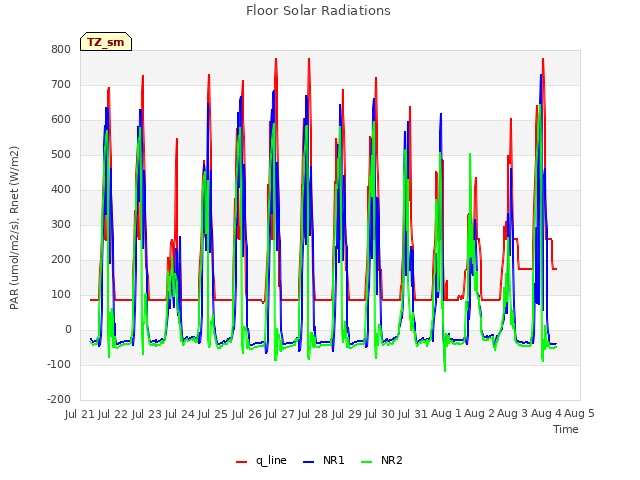Click the PAR/Rnet y-axis title

pos(14,228)
